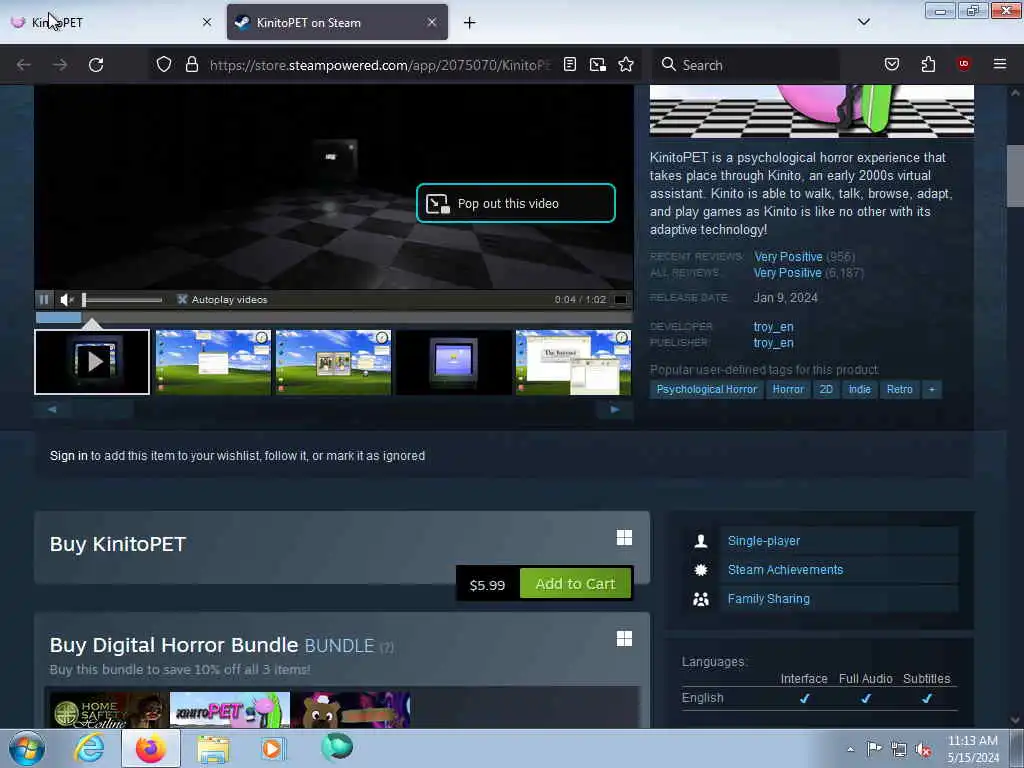The image size is (1024, 768).
Task: Select the first trailer video thumbnail
Action: point(92,362)
